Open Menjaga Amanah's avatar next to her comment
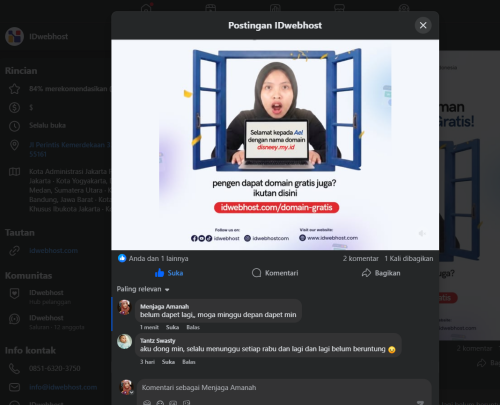Screen dimensions: 500x405 coord(125,307)
